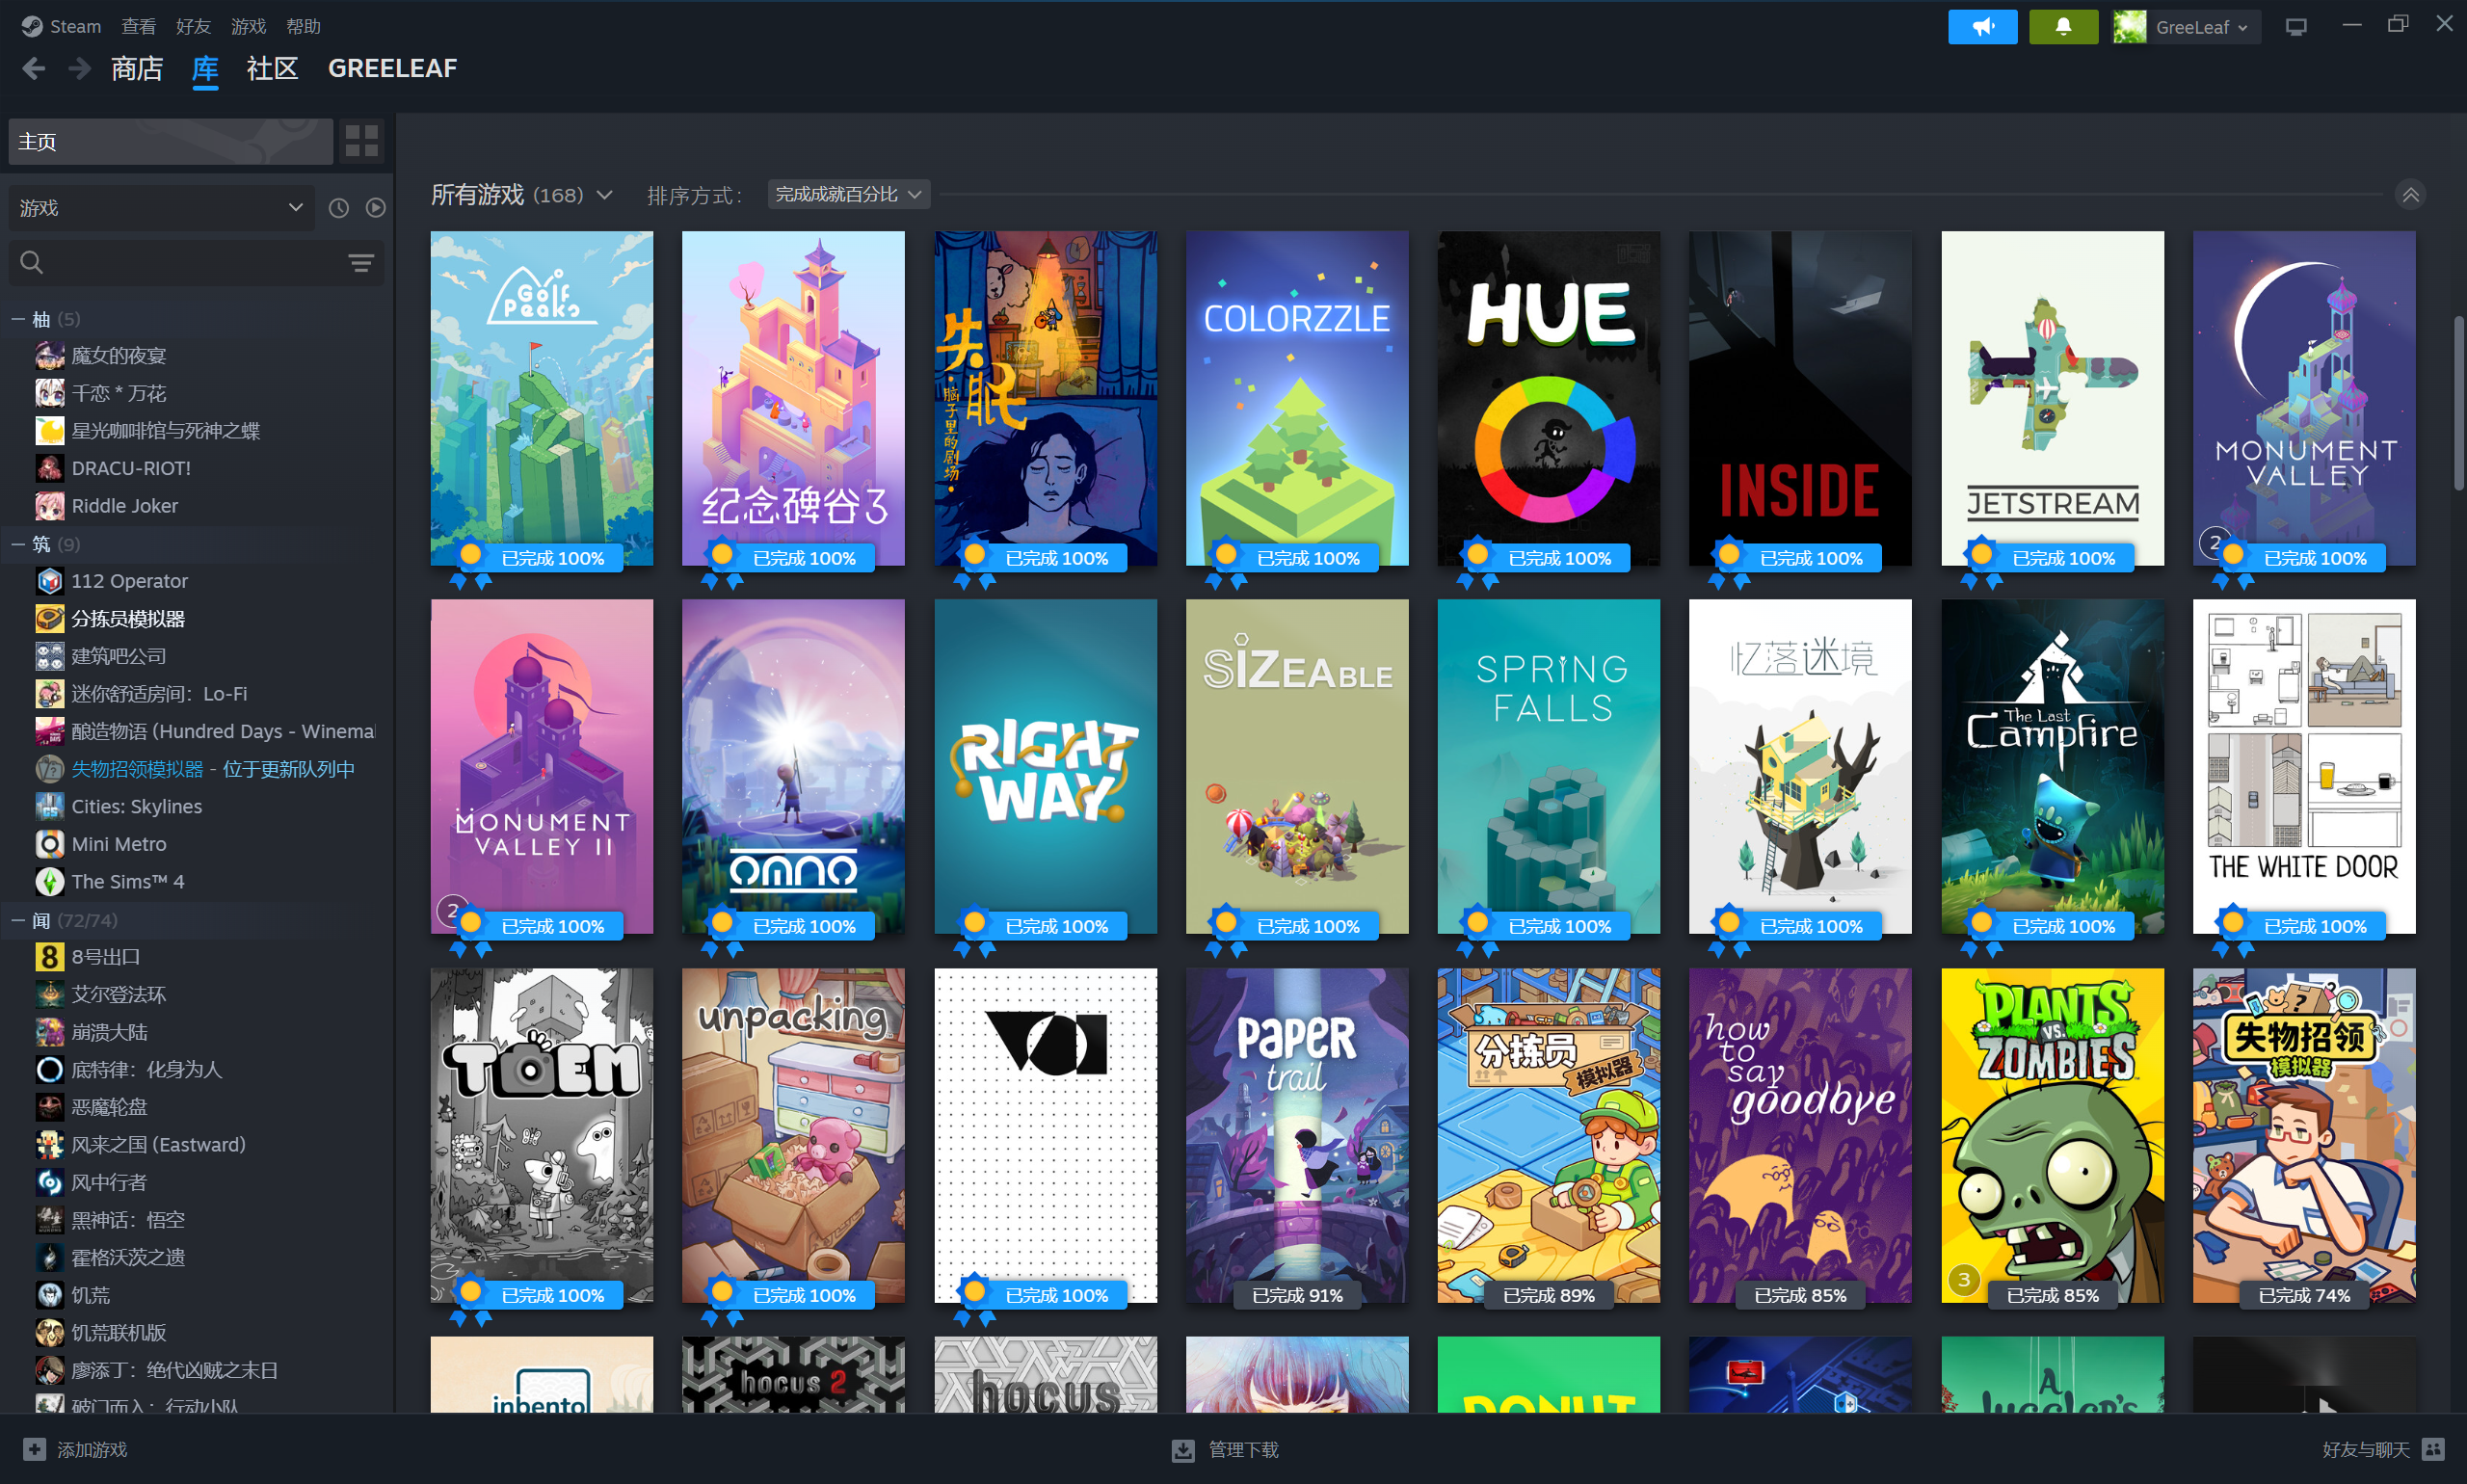The width and height of the screenshot is (2467, 1484).
Task: Click the Big Picture mode monitor icon
Action: click(2296, 27)
